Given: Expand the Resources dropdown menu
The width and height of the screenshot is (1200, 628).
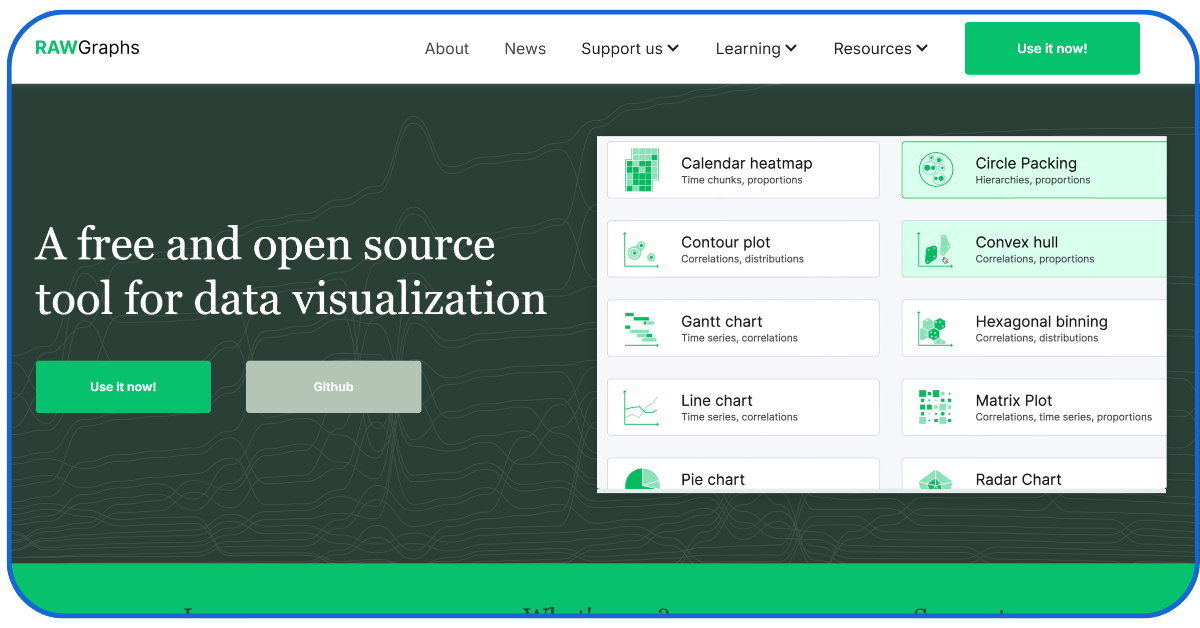Looking at the screenshot, I should coord(880,48).
